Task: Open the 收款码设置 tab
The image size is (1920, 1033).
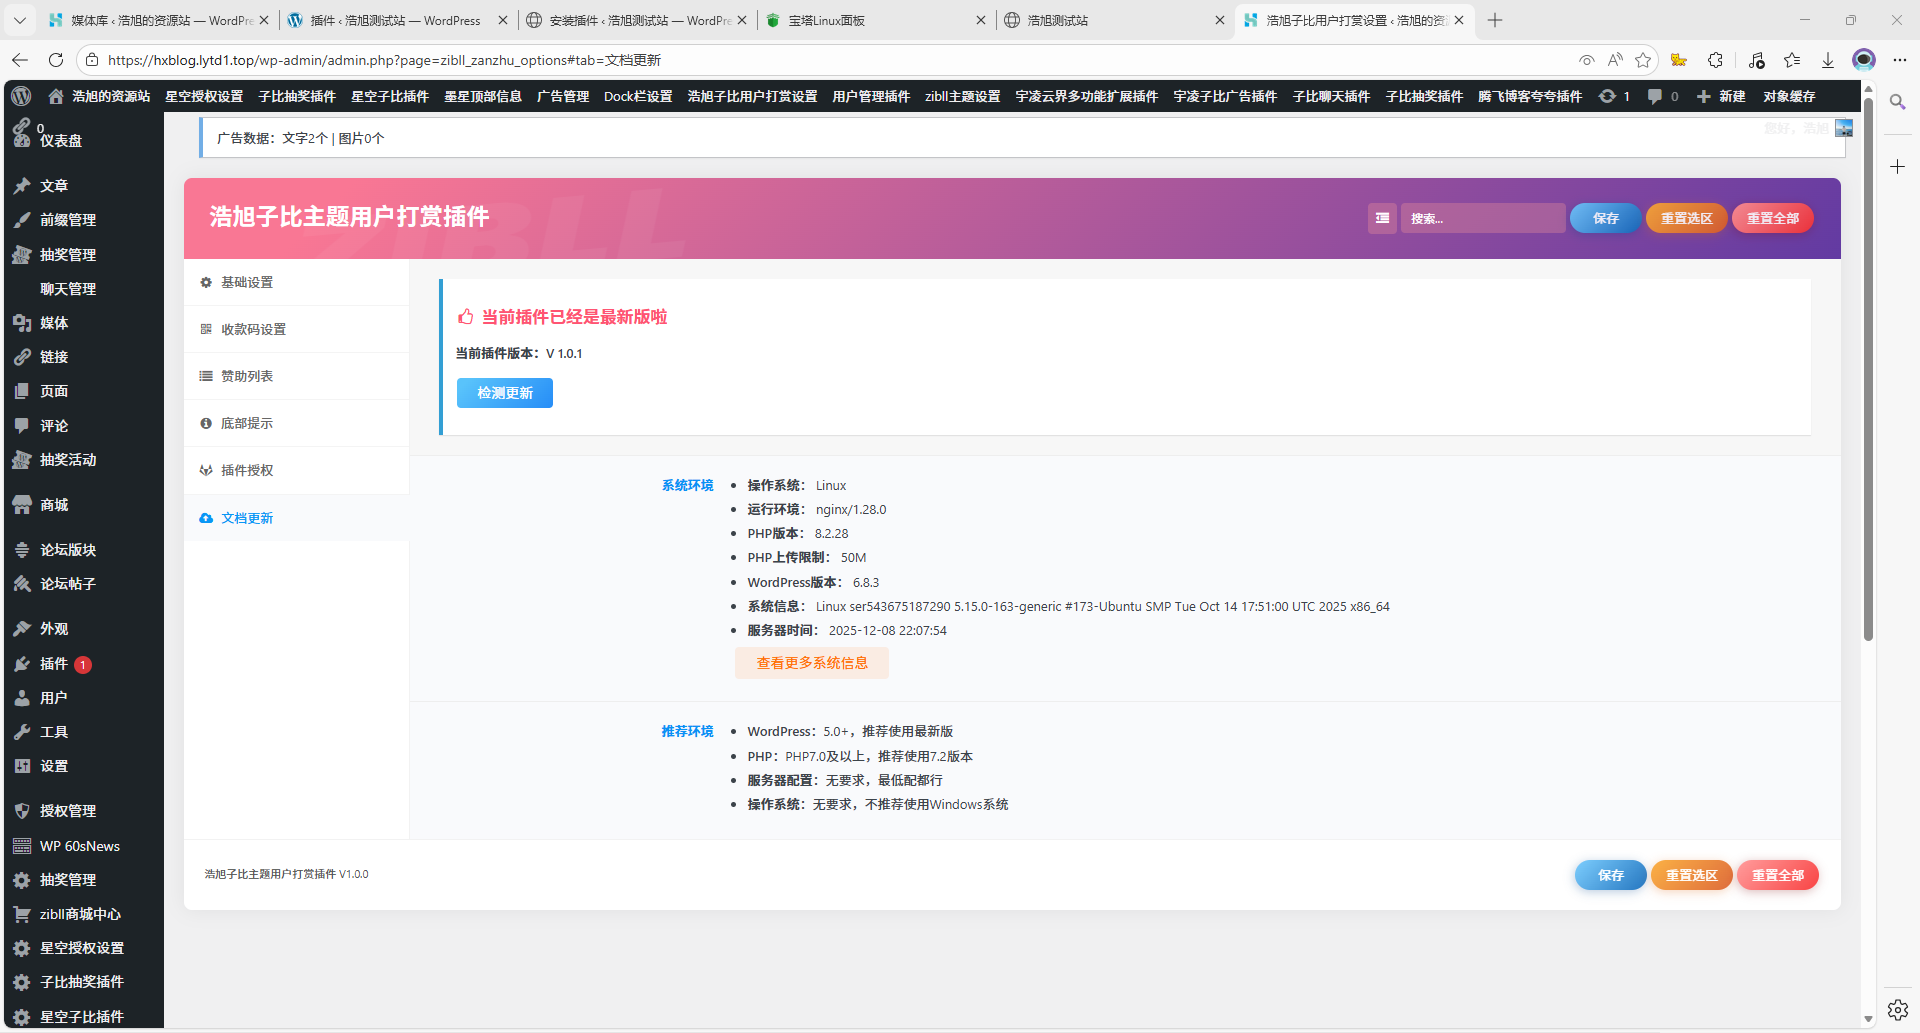Action: coord(253,330)
